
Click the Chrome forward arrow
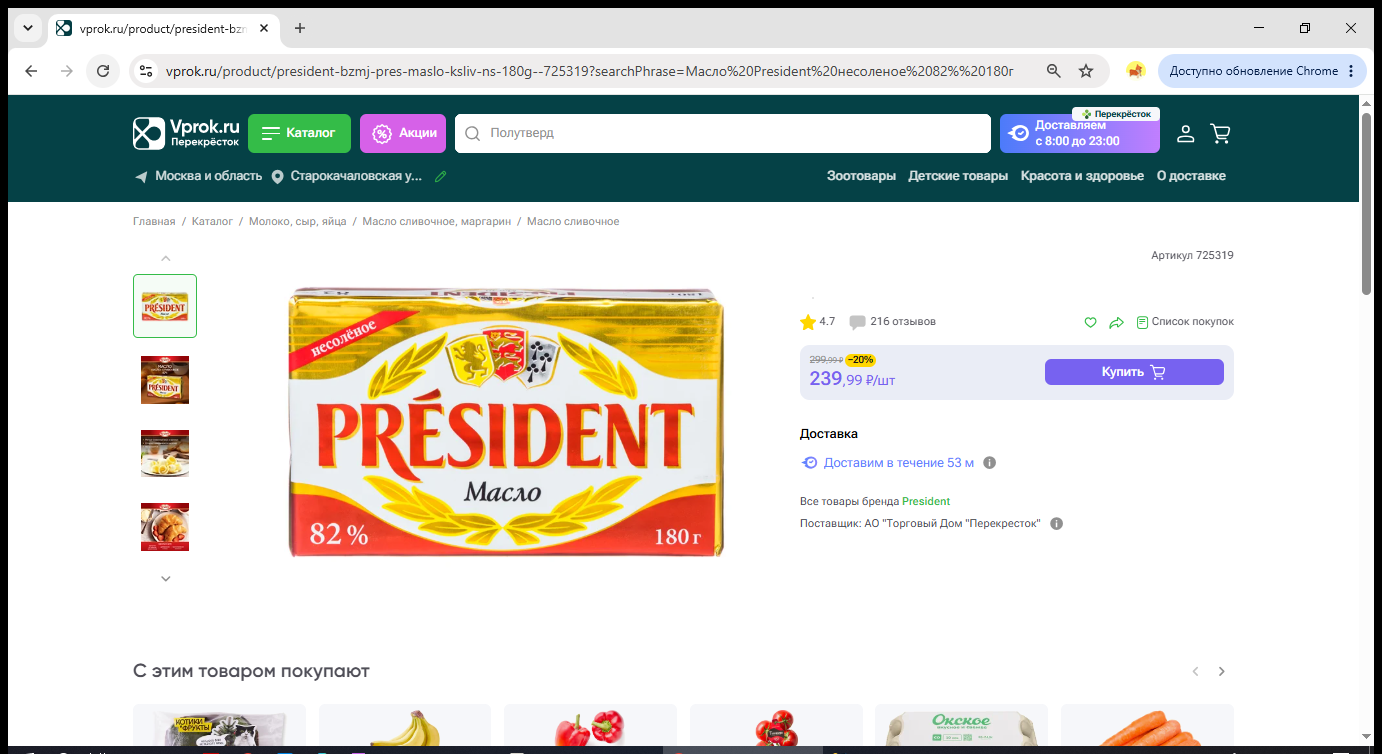pyautogui.click(x=67, y=71)
